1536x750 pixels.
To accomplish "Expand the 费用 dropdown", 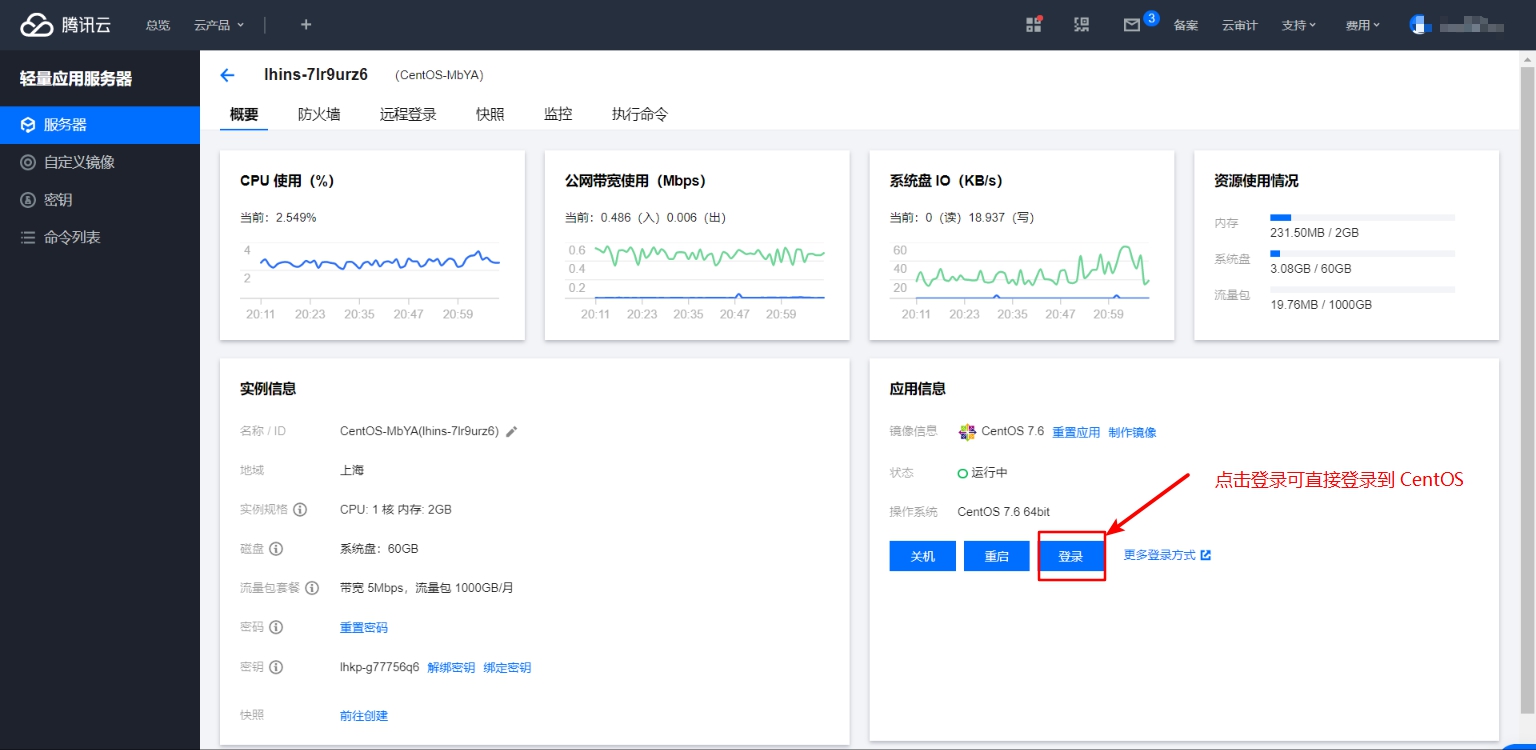I will (x=1362, y=24).
